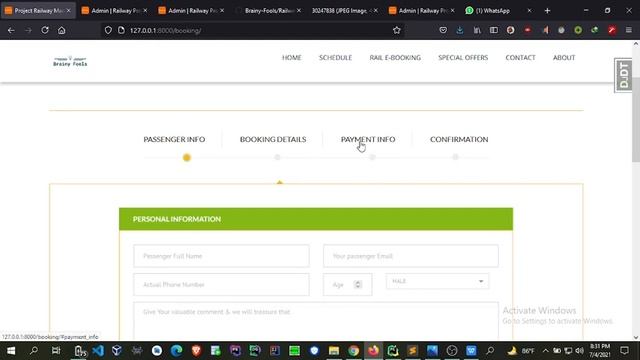Open the SPECIAL OFFERS navigation link
The image size is (640, 360).
[x=463, y=58]
